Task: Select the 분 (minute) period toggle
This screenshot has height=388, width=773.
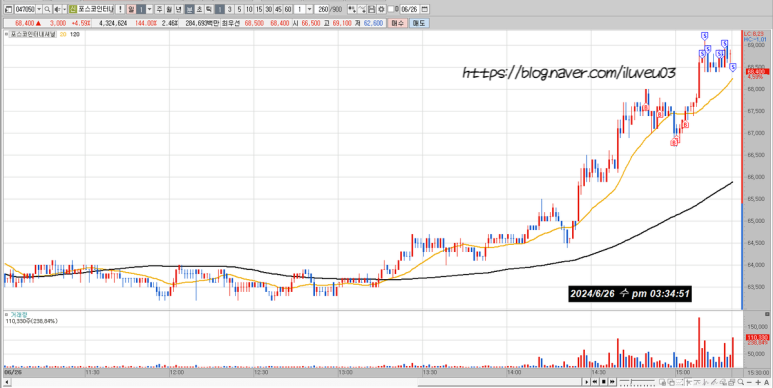Action: 189,9
